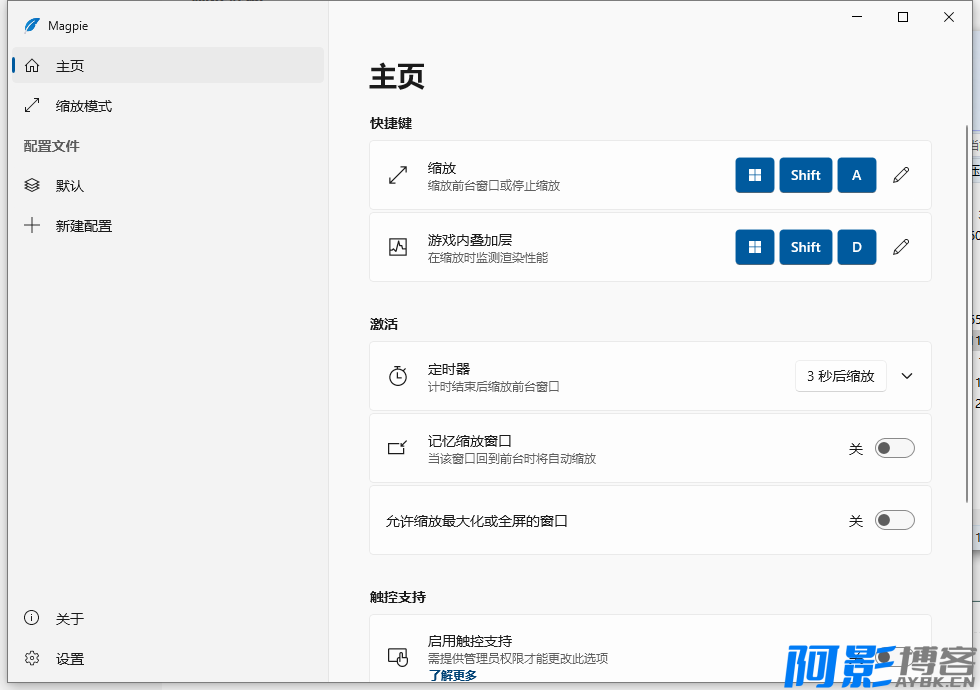Close the Magpie window
Viewport: 980px width, 690px height.
point(949,17)
